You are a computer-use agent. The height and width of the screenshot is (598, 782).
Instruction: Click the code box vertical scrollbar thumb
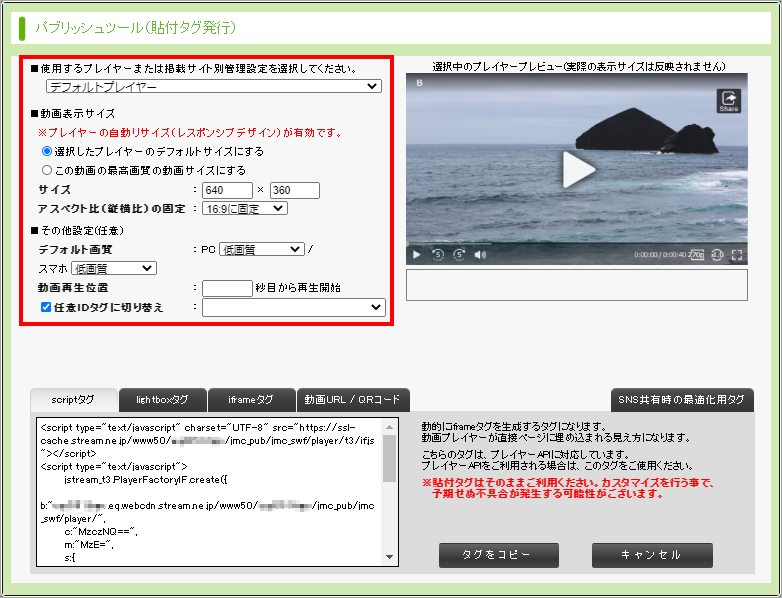click(390, 458)
